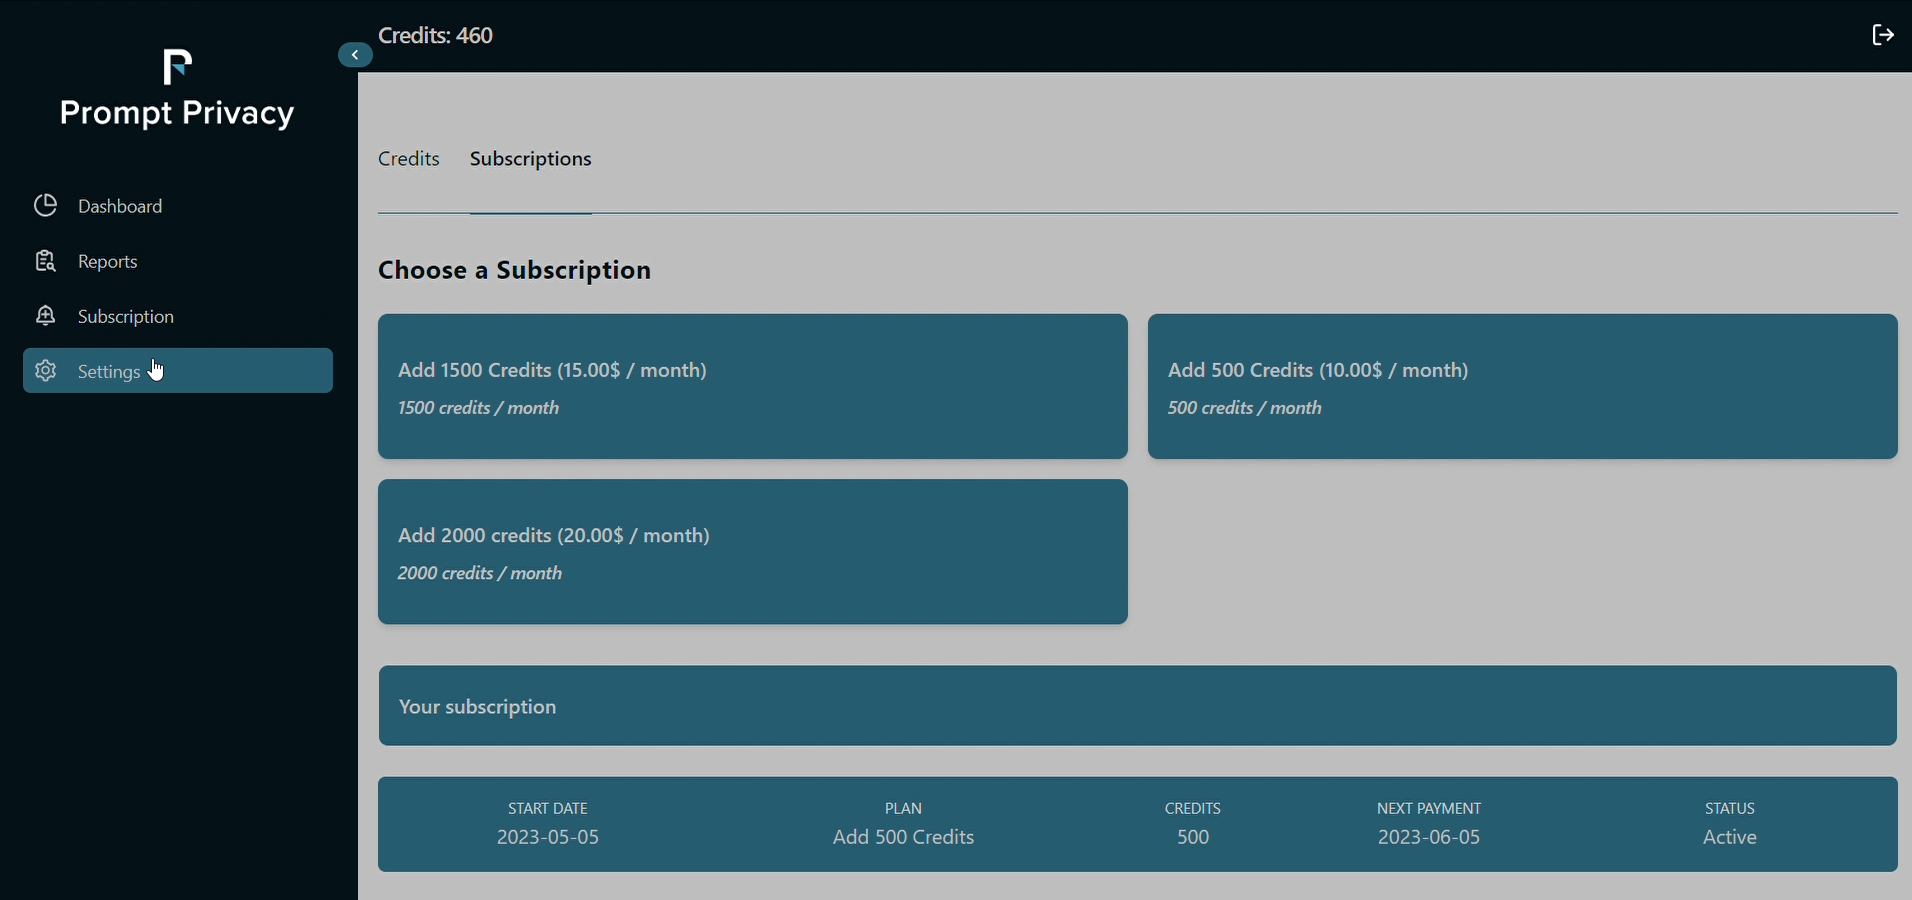Click the 500 credits / month subtitle

pos(1245,408)
